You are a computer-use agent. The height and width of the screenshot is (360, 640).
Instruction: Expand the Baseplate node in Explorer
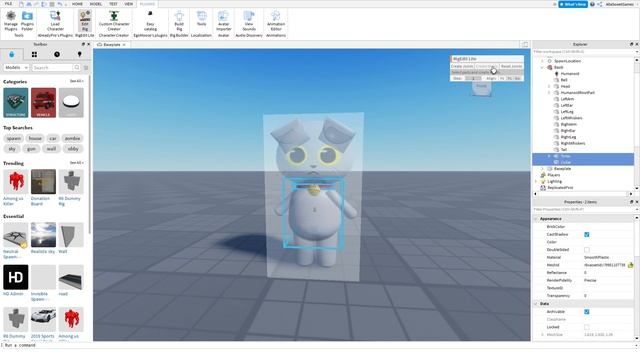(542, 169)
